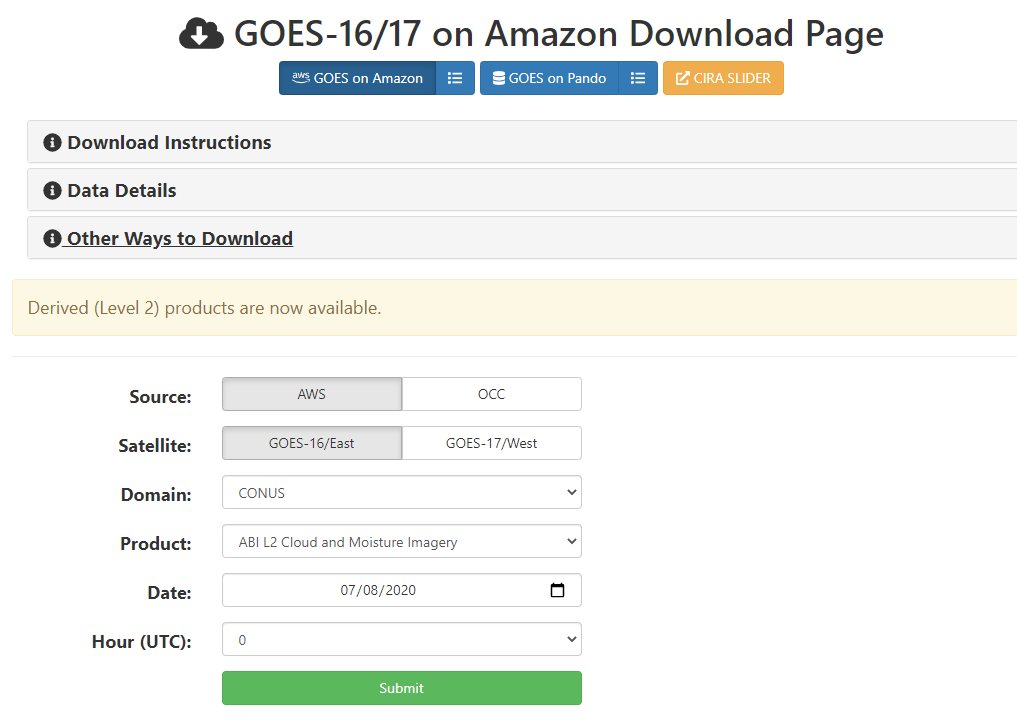Click info icon beside Data Details
The width and height of the screenshot is (1017, 719).
click(52, 190)
